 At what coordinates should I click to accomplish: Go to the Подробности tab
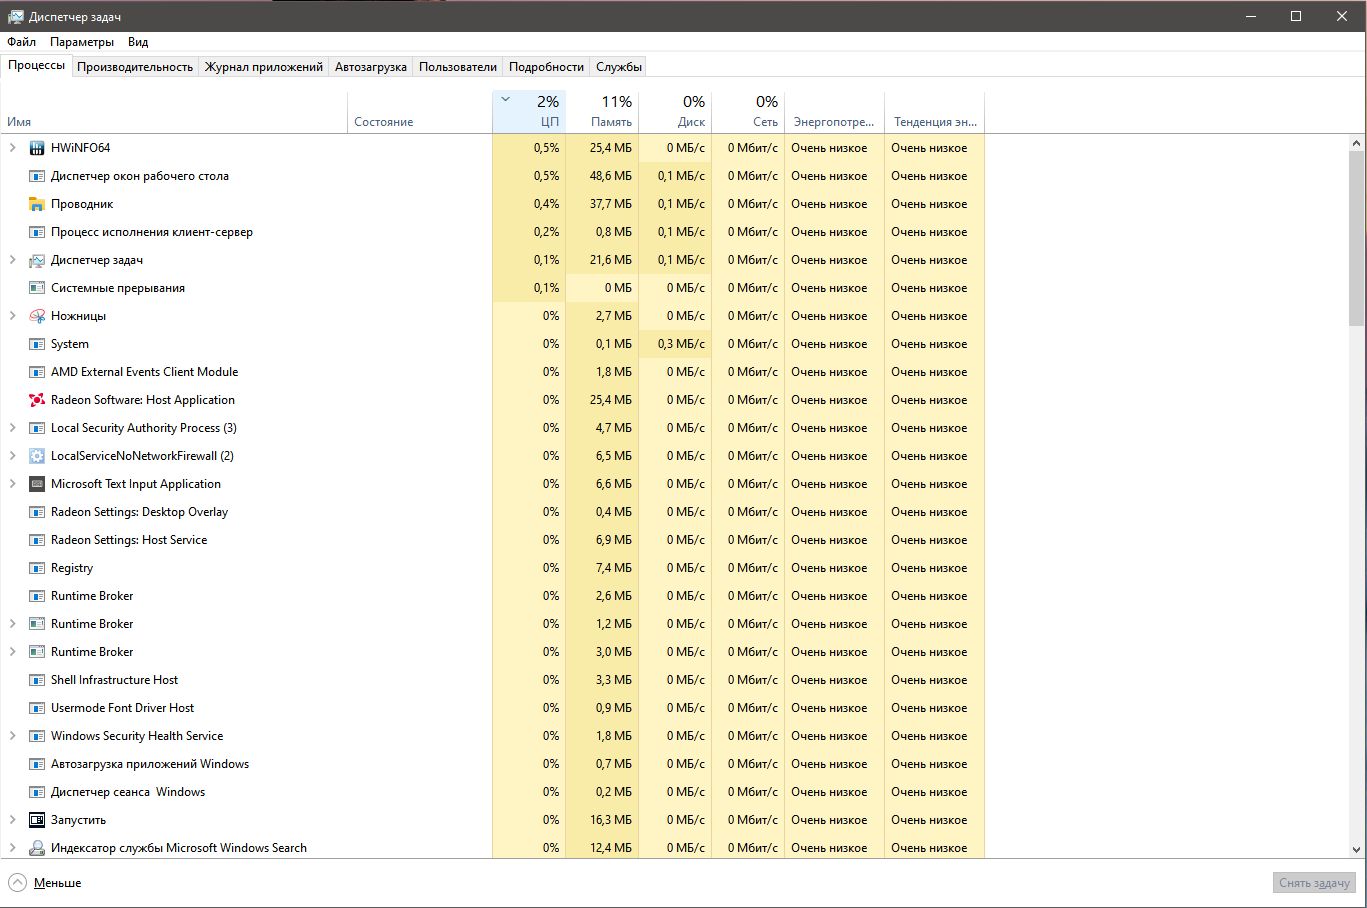[546, 67]
